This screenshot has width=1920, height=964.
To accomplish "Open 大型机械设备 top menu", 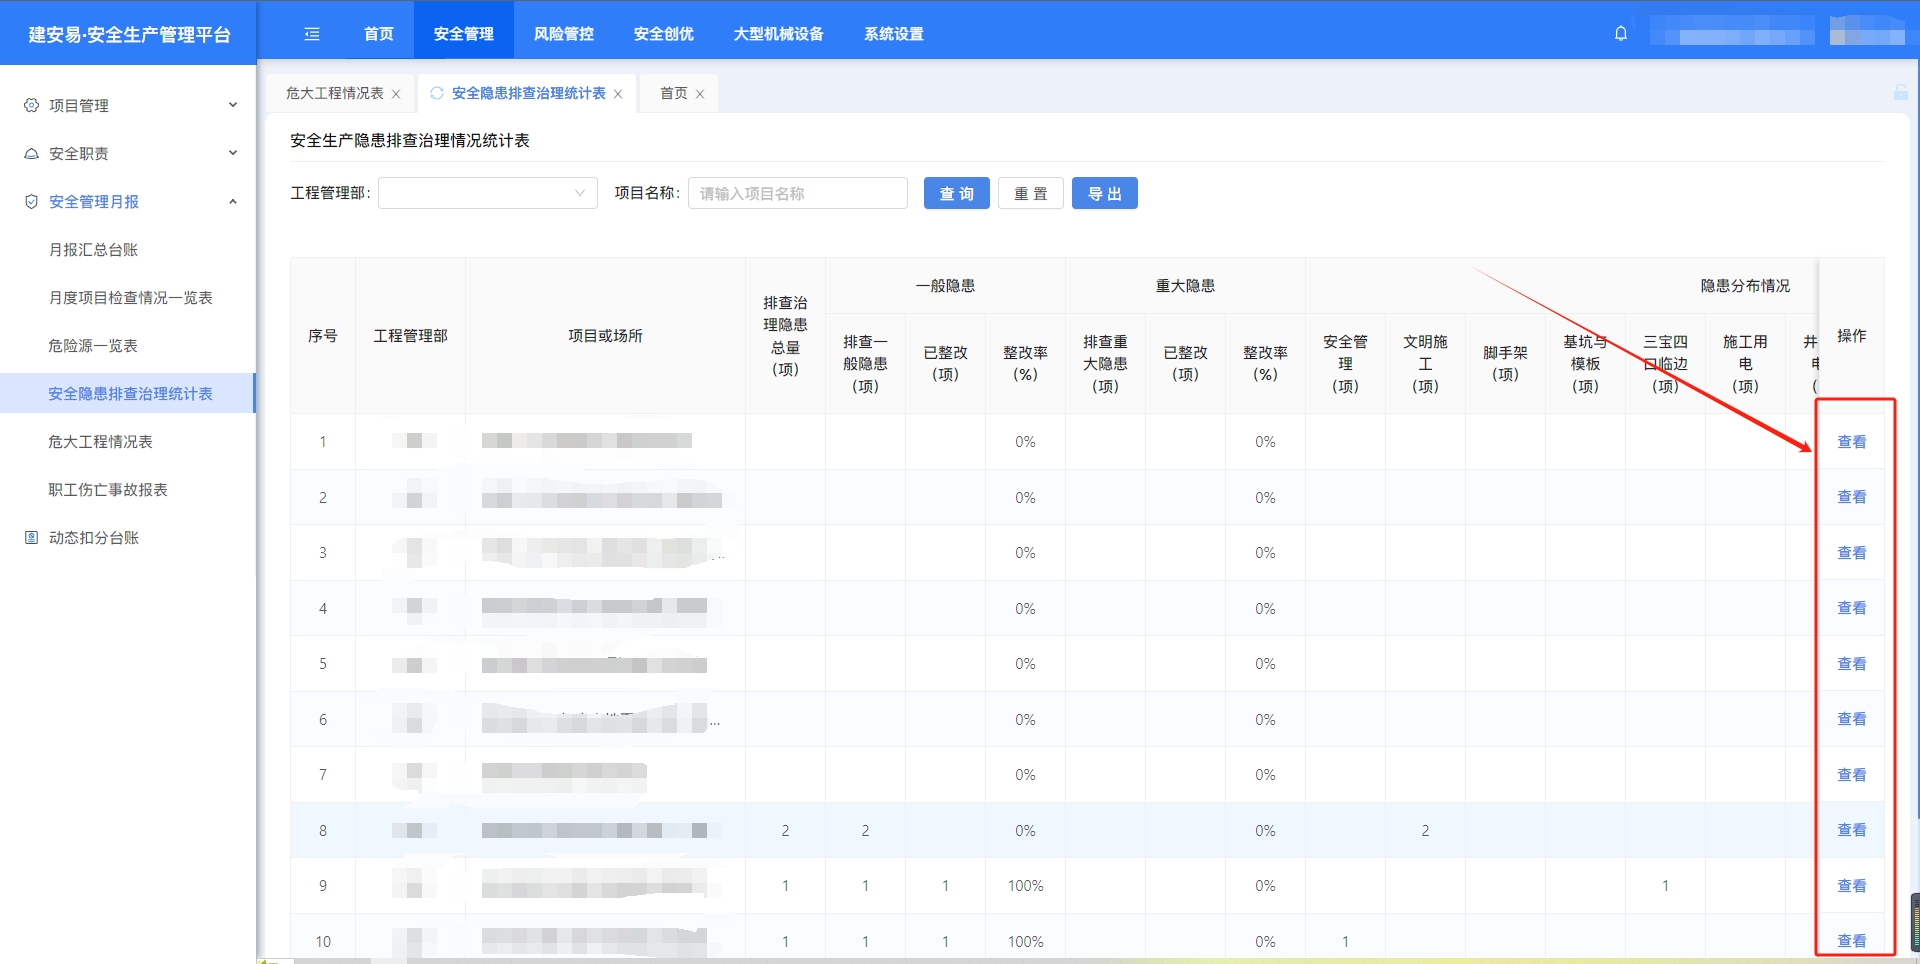I will click(778, 34).
